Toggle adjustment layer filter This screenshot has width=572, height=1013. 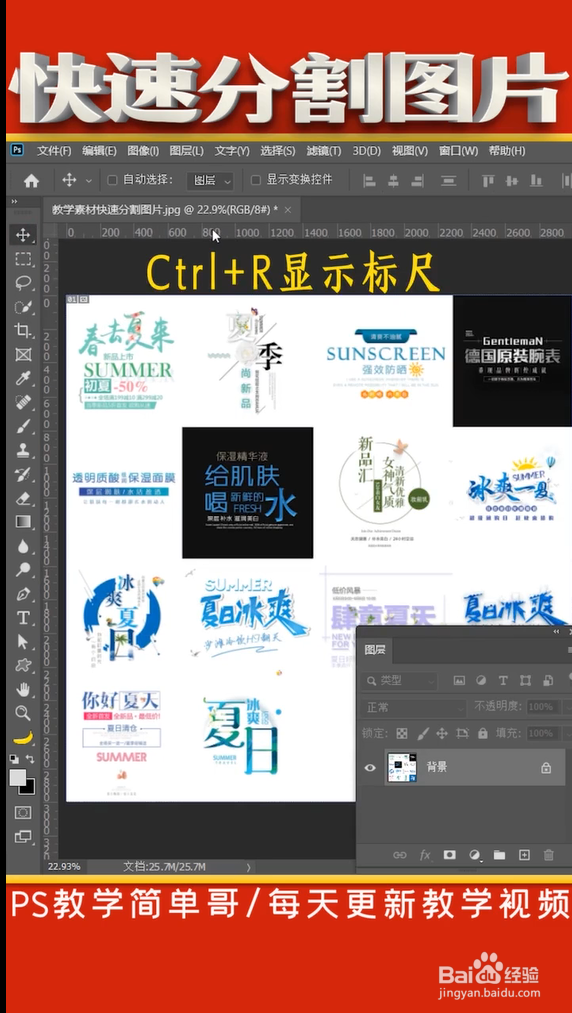tap(481, 680)
